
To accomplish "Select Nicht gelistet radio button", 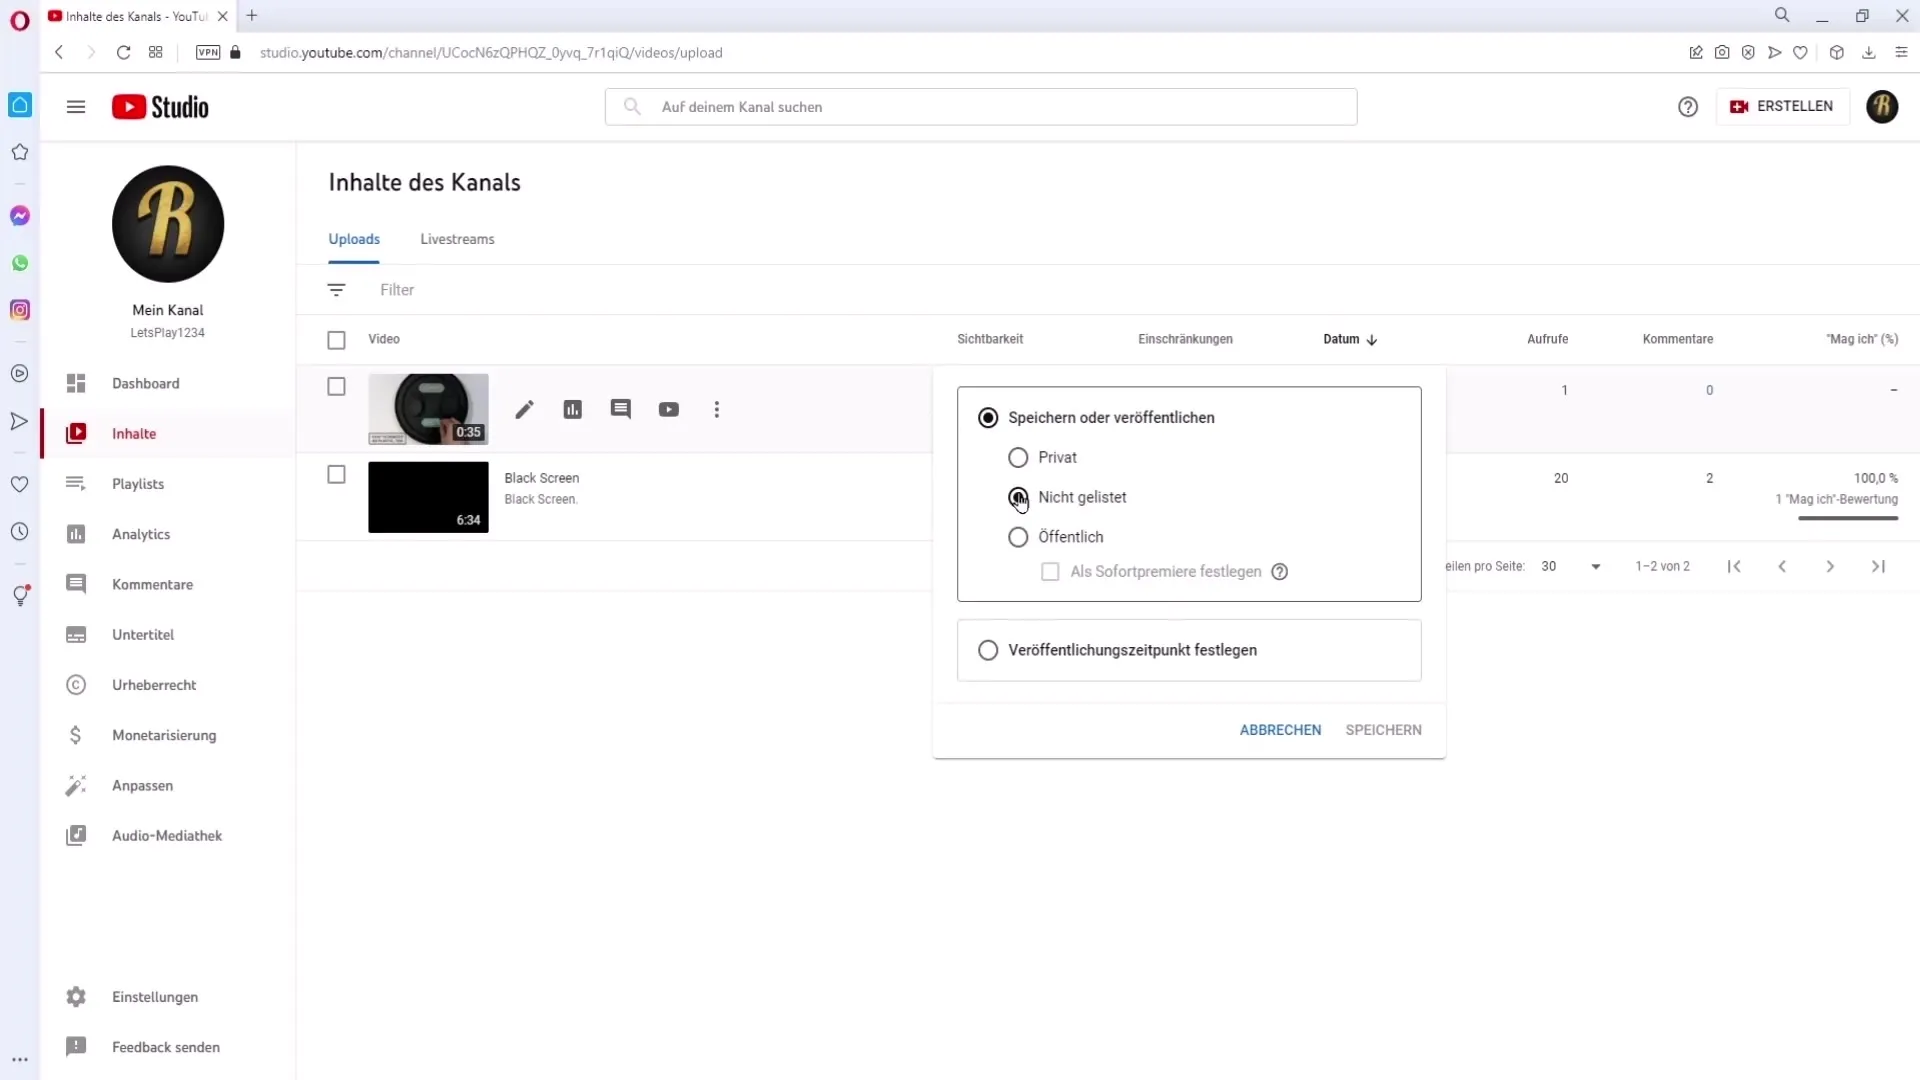I will click(1018, 496).
